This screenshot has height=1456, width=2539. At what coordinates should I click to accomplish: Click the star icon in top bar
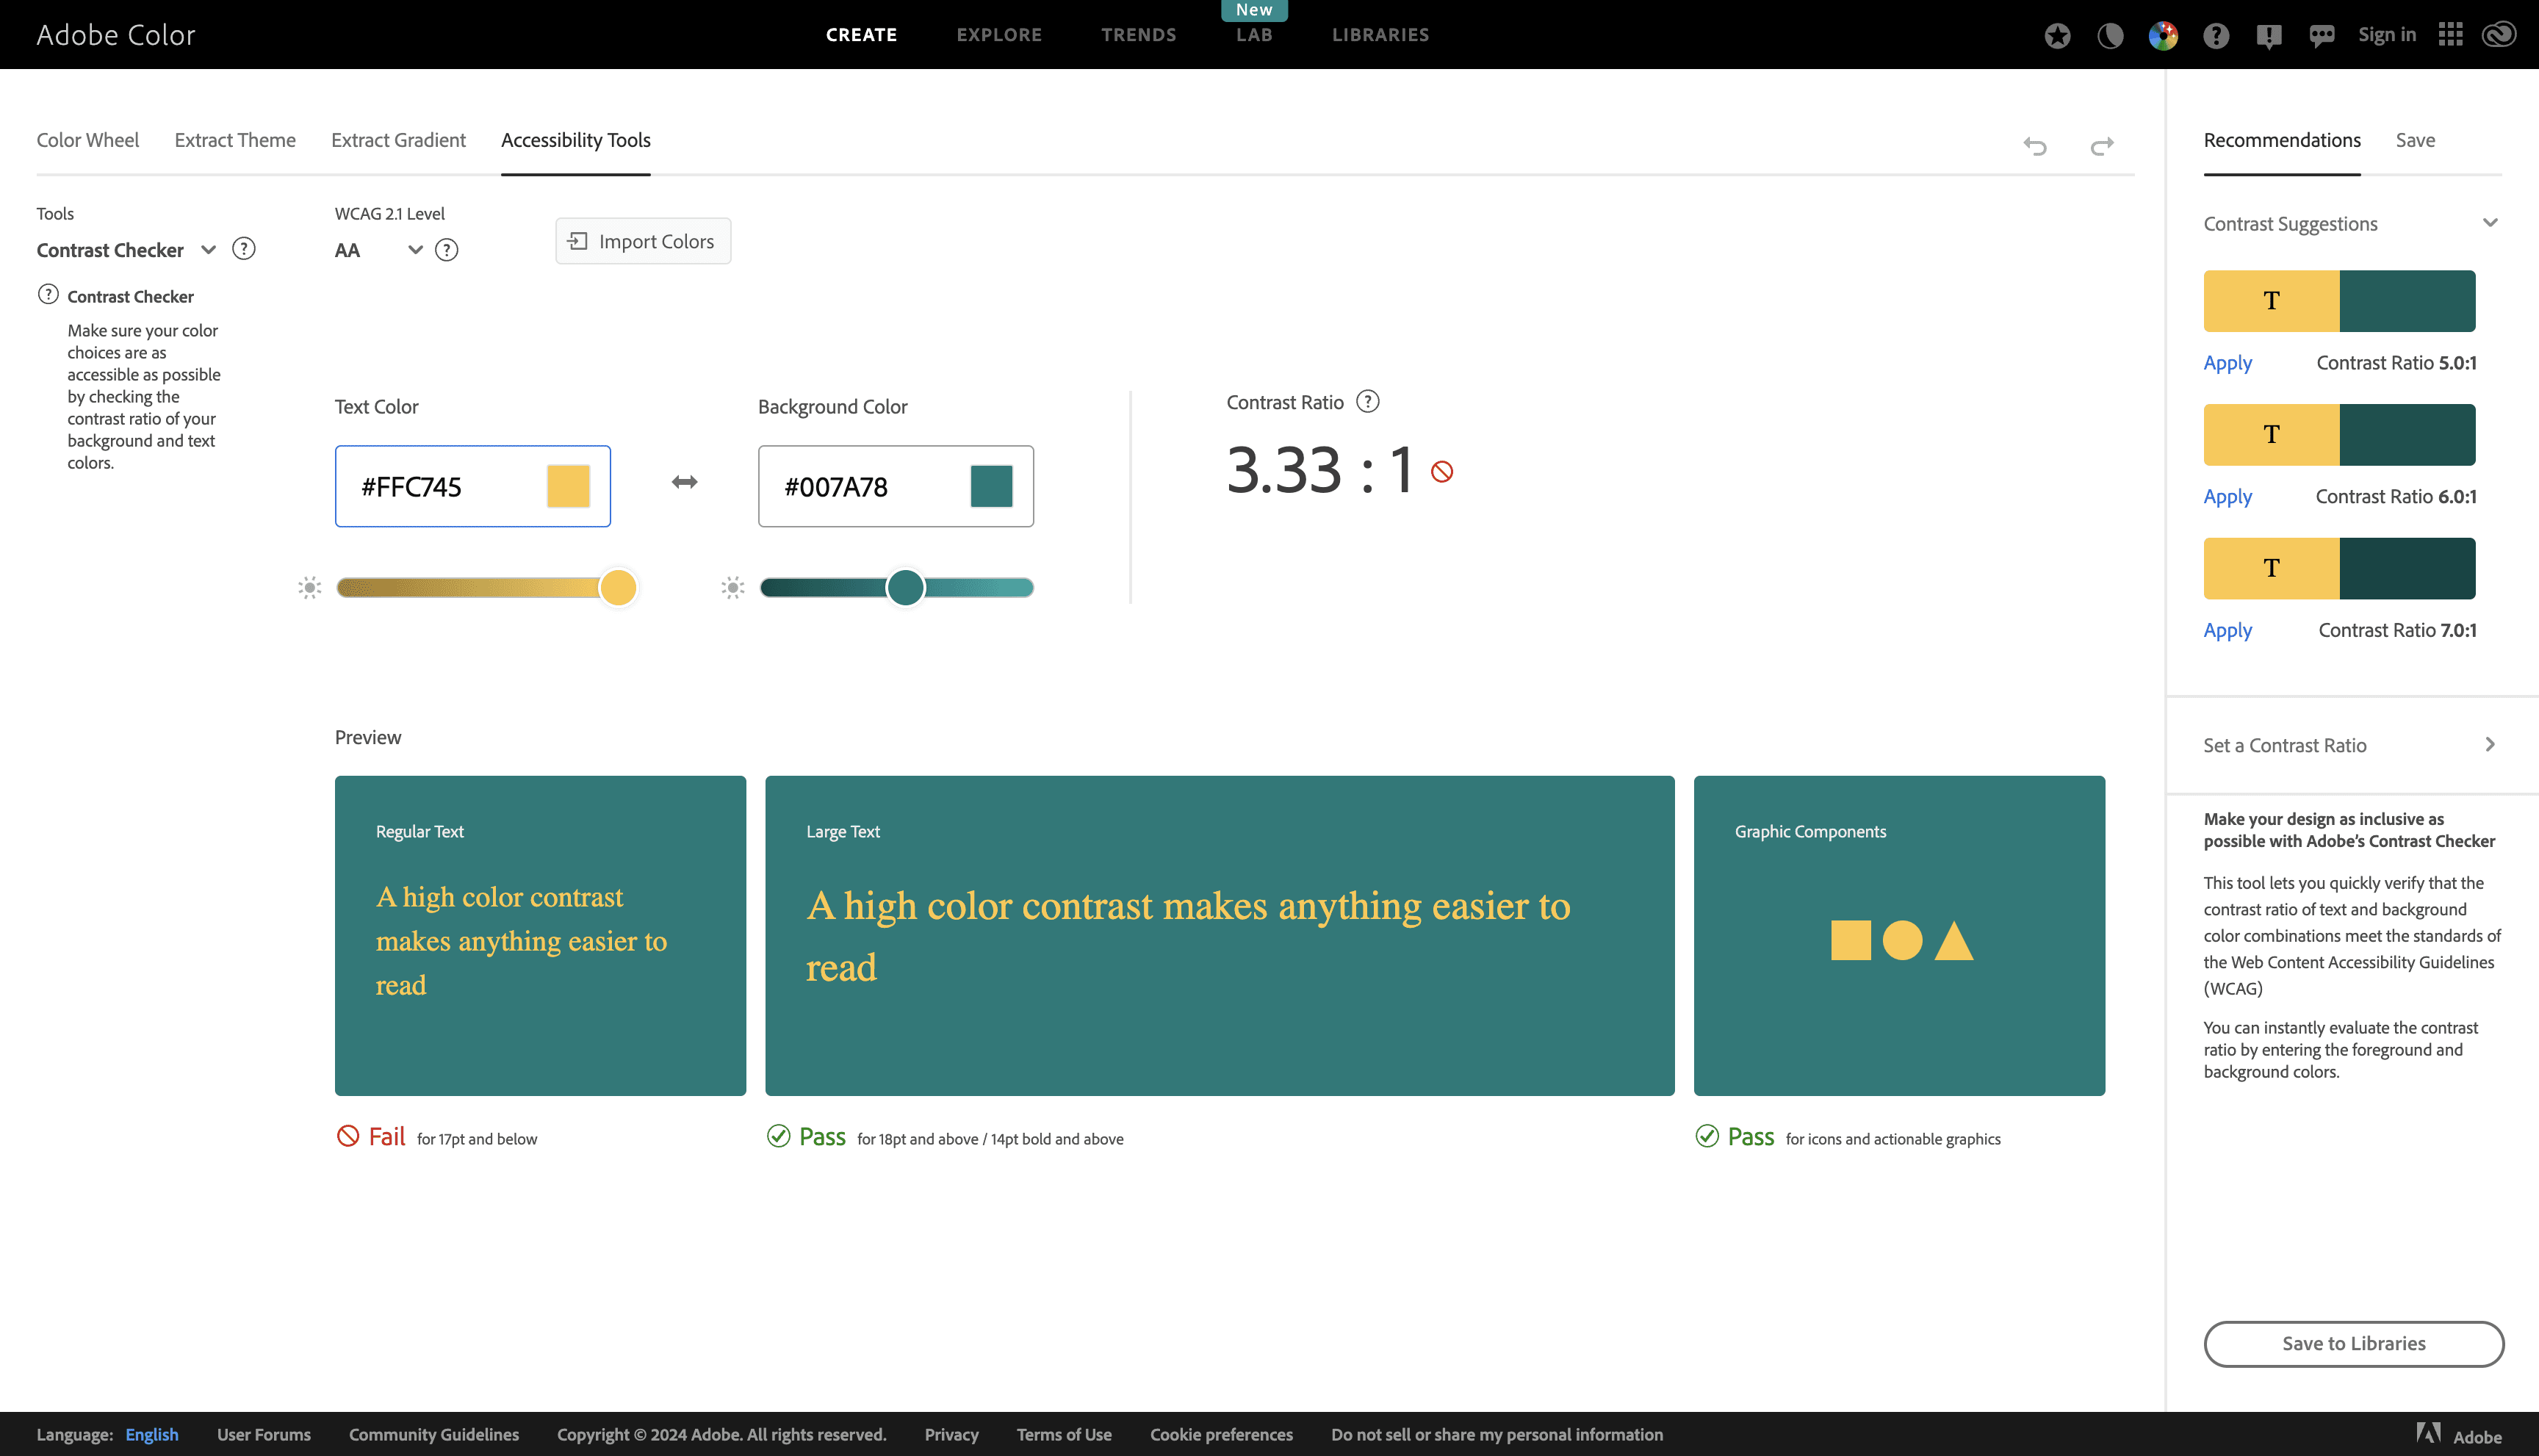point(2057,36)
